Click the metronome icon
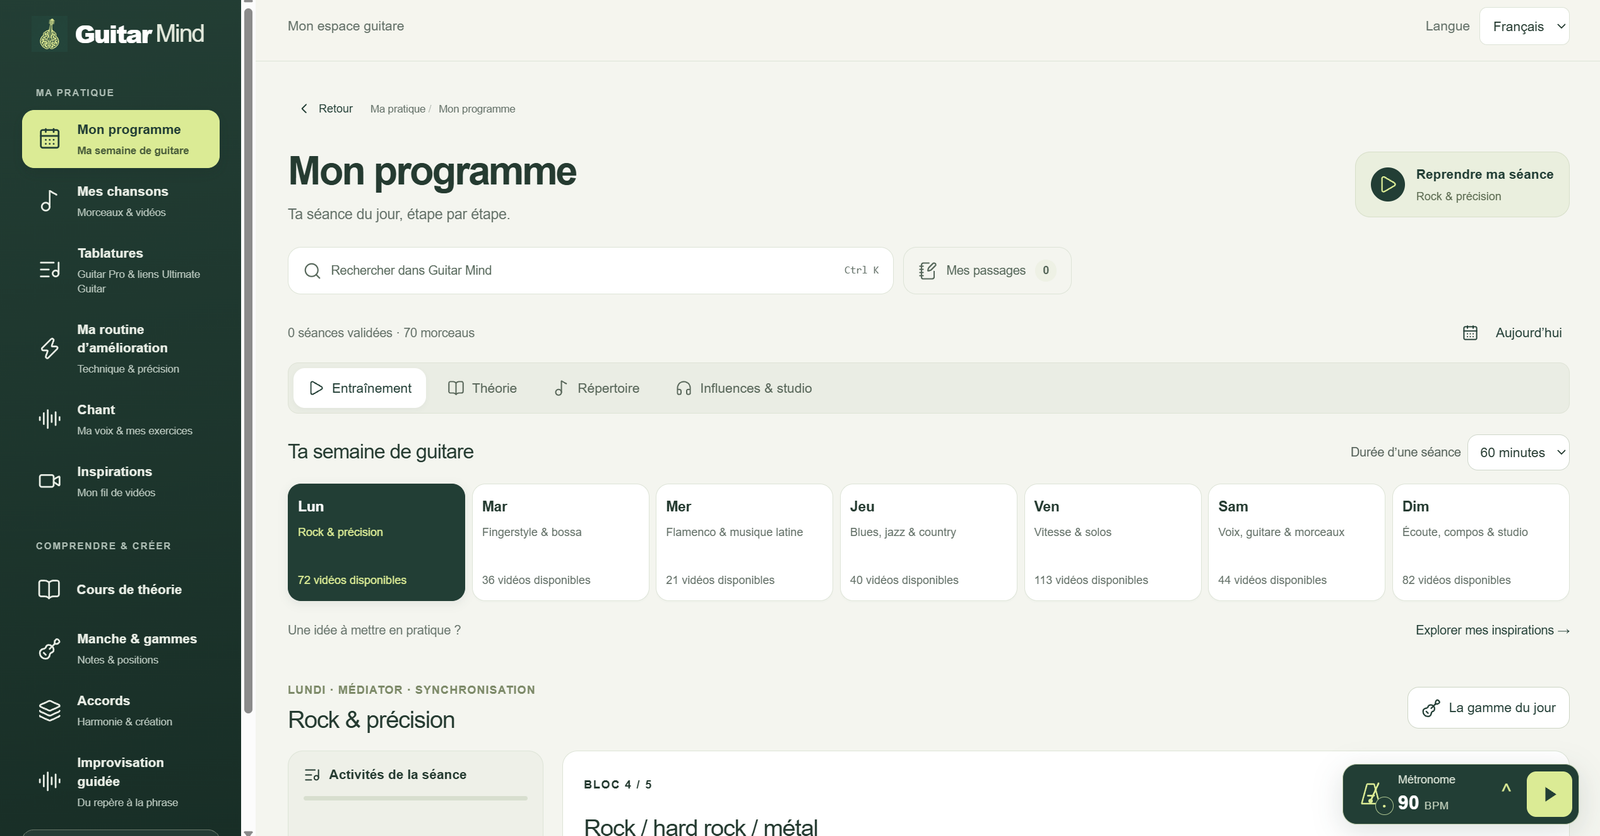Screen dimensions: 1600x836 [1372, 796]
